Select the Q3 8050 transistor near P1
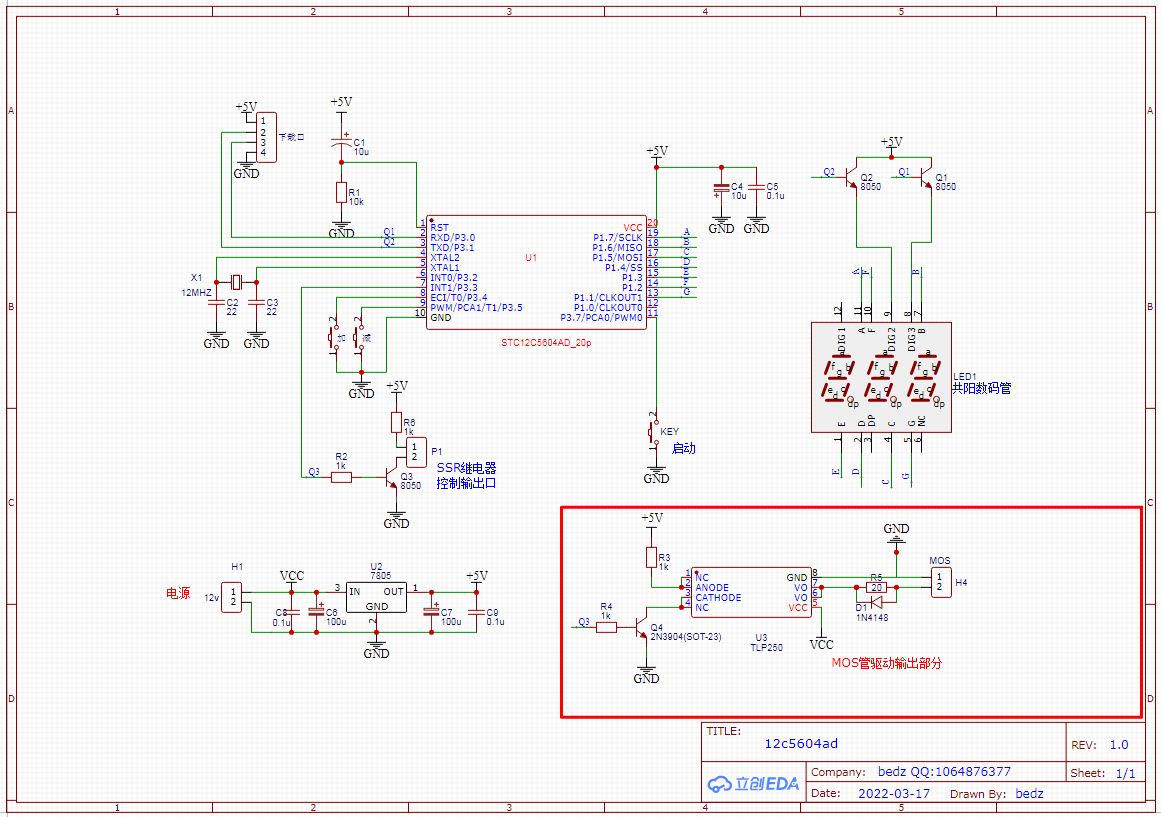This screenshot has height=817, width=1161. [x=391, y=478]
